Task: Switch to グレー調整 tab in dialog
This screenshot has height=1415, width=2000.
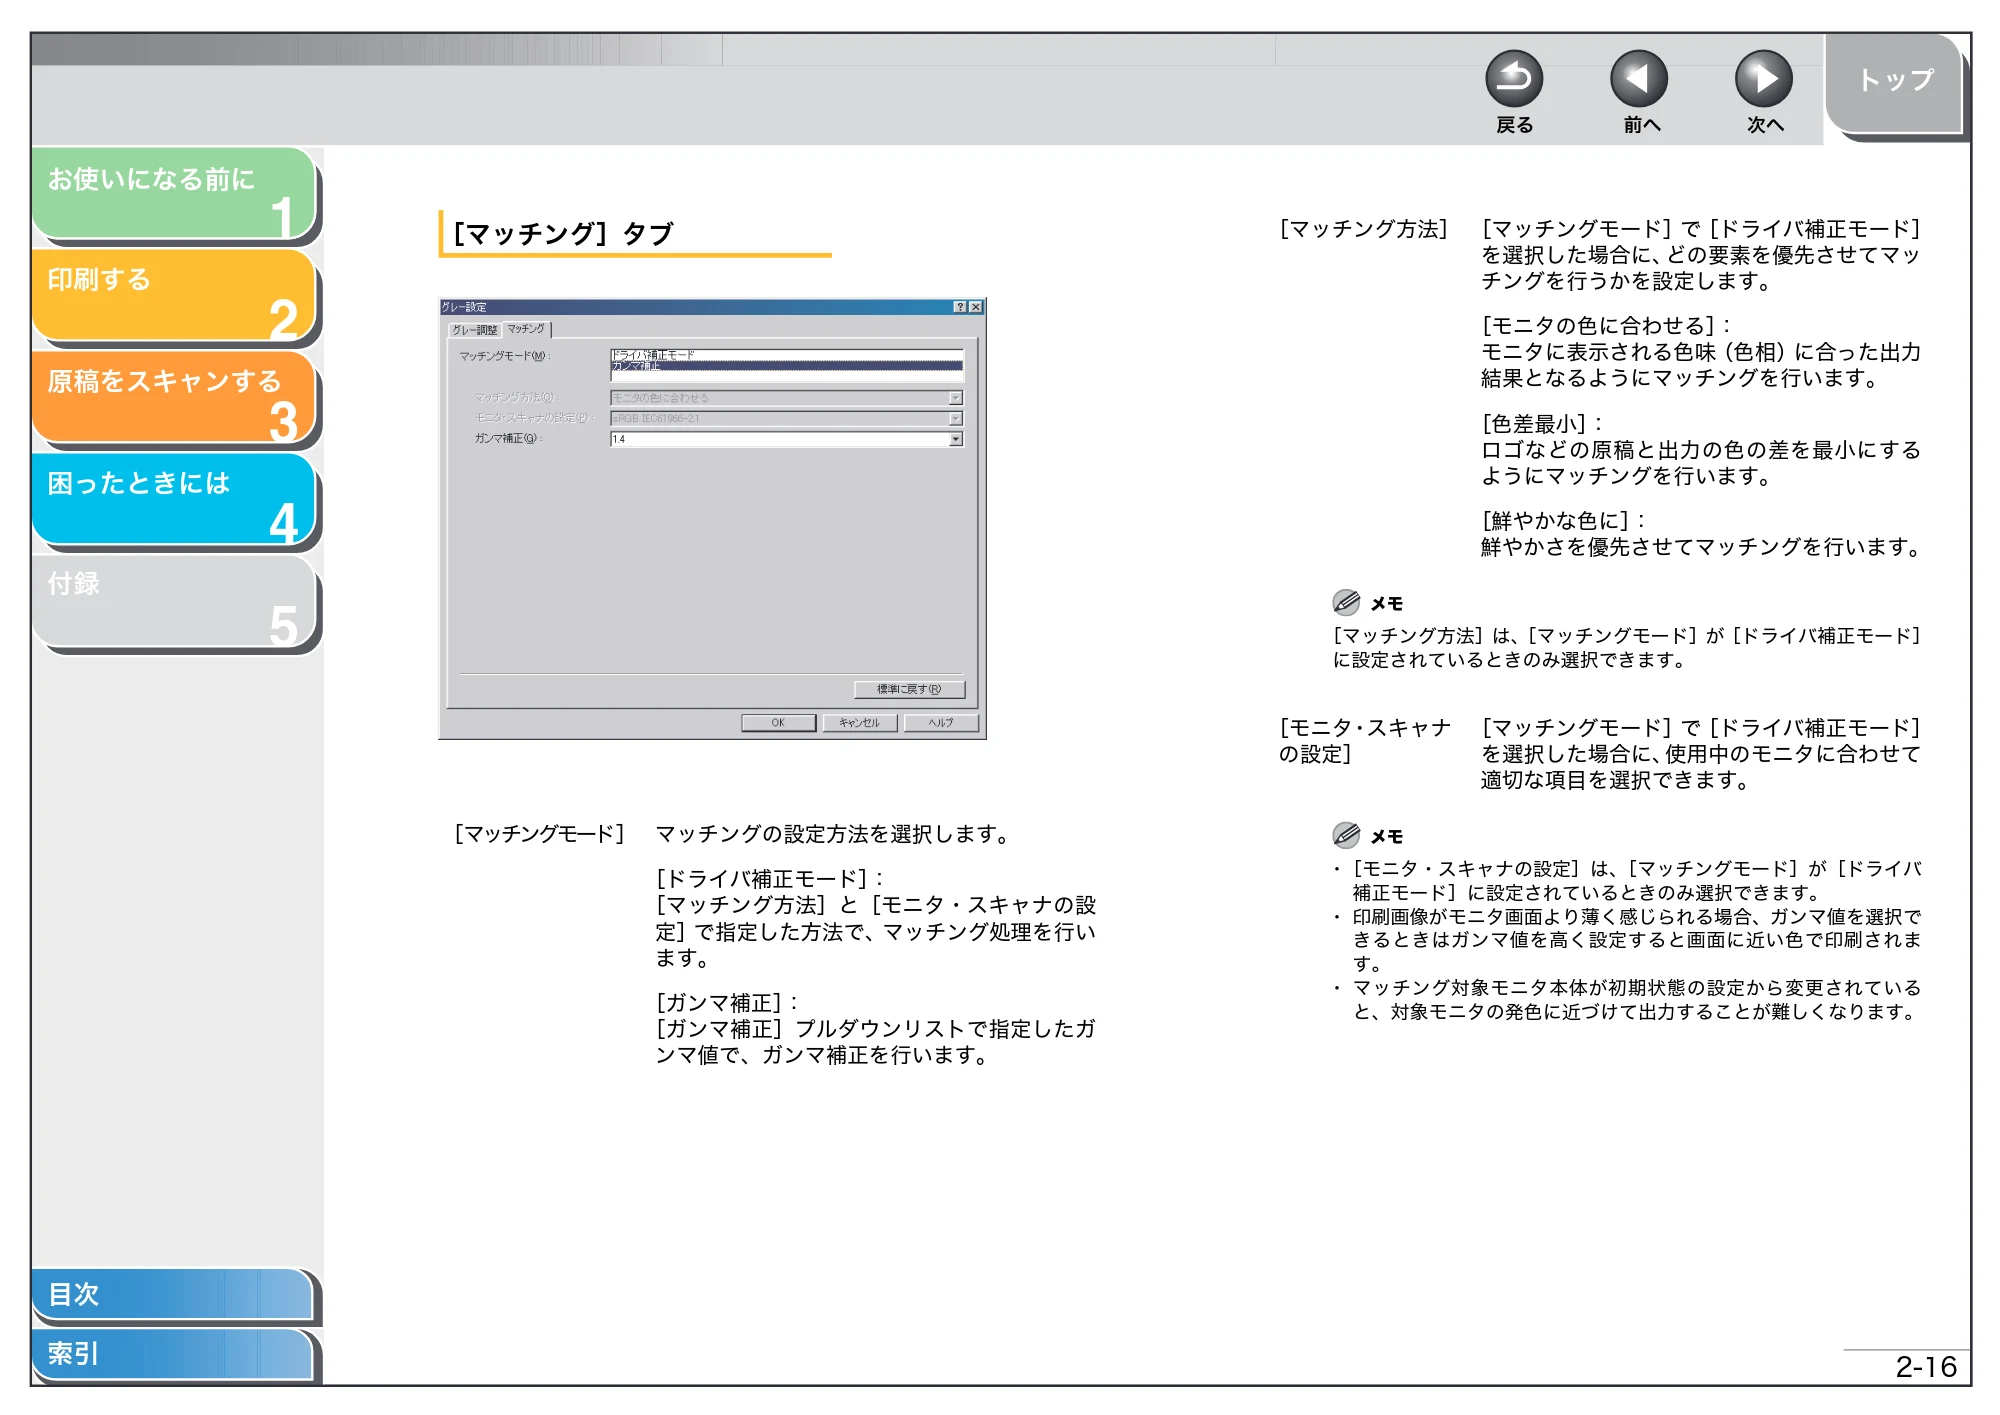Action: pyautogui.click(x=474, y=330)
